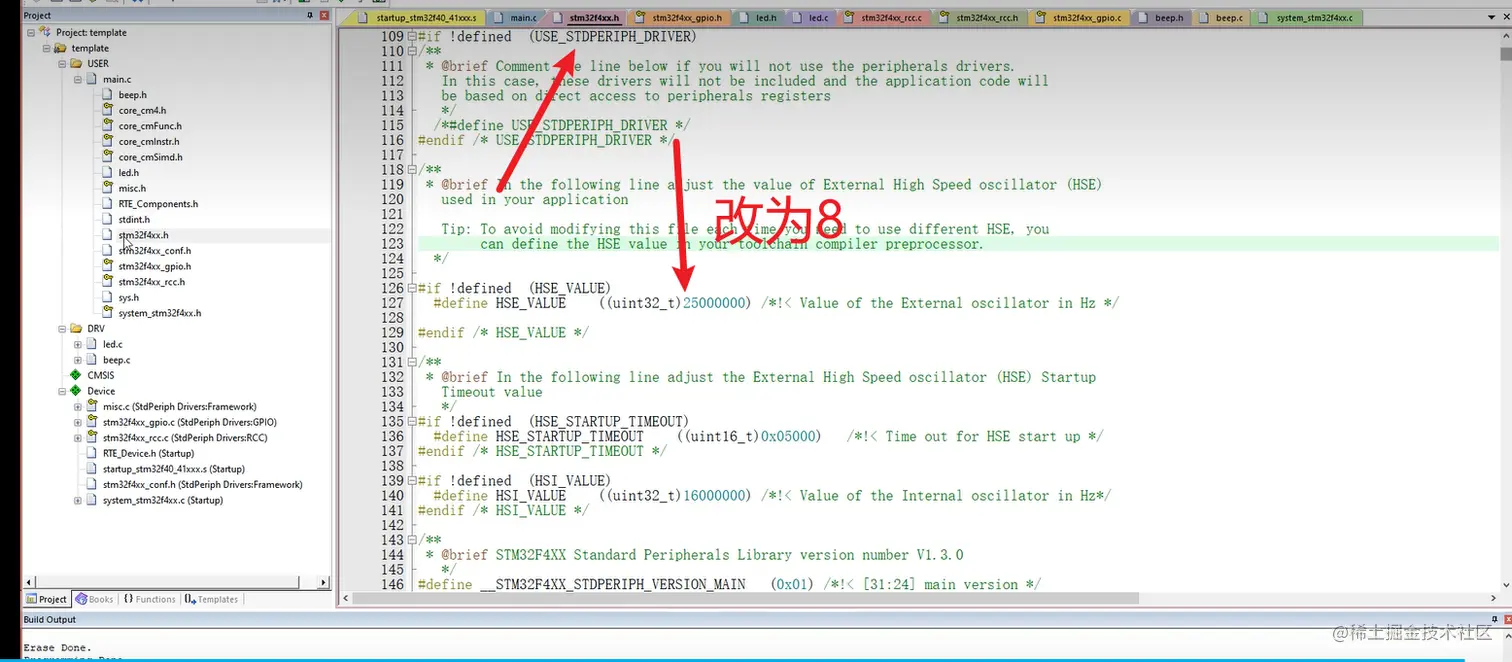The height and width of the screenshot is (662, 1512).
Task: Click the file icon beside stm32f4xx_conf.h (StdPeriph Drivers:Framework)
Action: (x=92, y=484)
